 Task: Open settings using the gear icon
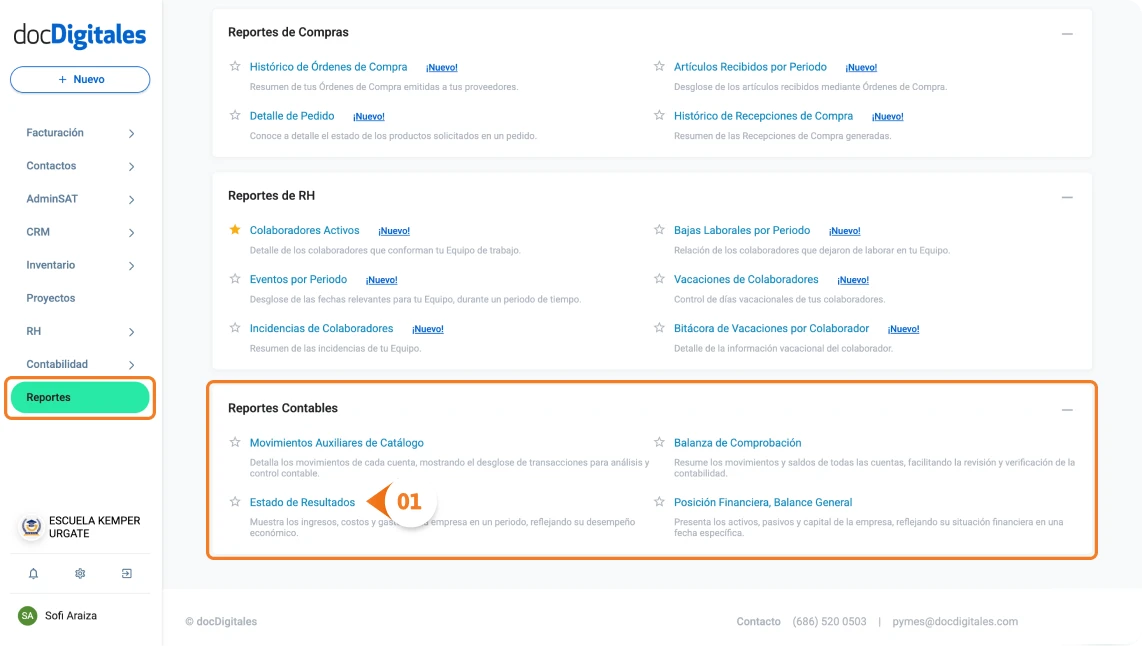pyautogui.click(x=79, y=573)
